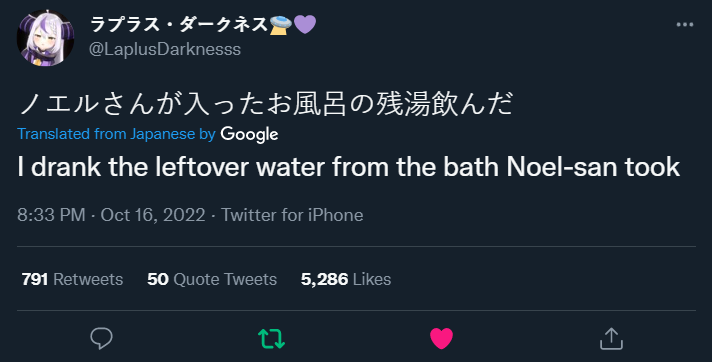The image size is (712, 362).
Task: Click the Google logo attribution
Action: point(249,134)
